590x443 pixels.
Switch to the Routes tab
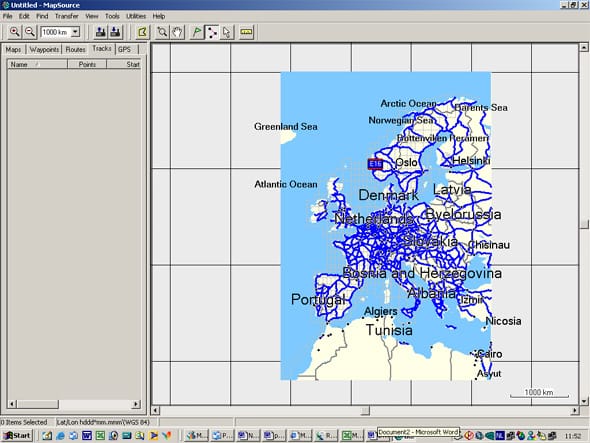(75, 49)
